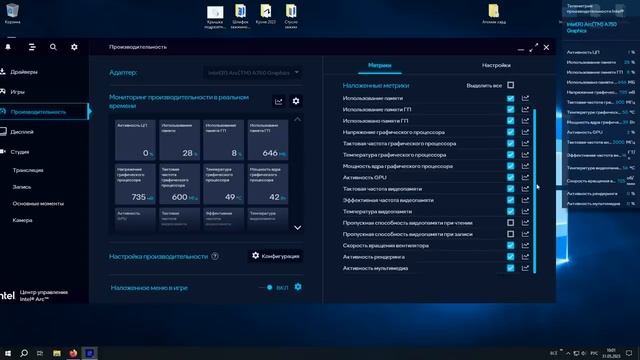
Task: Enable Пропускная способность видеопамяти при записи
Action: (x=510, y=234)
